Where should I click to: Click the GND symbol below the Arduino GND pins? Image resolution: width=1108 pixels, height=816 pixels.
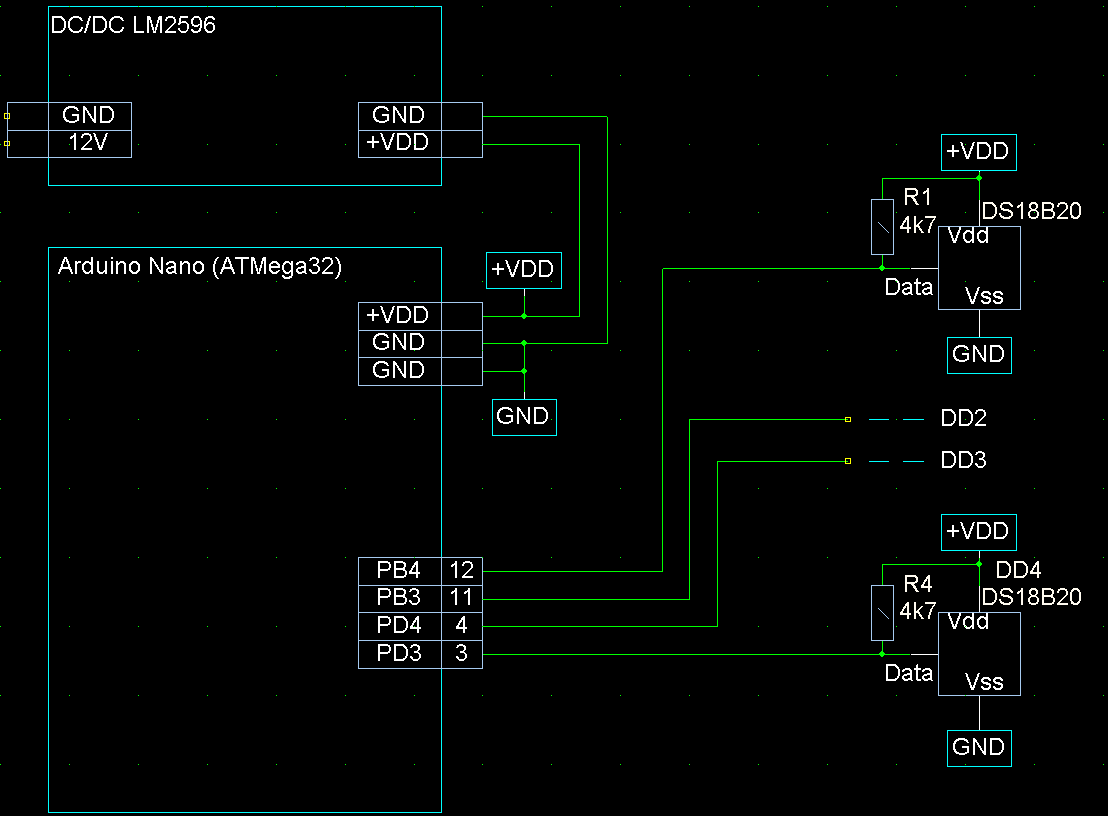coord(524,416)
